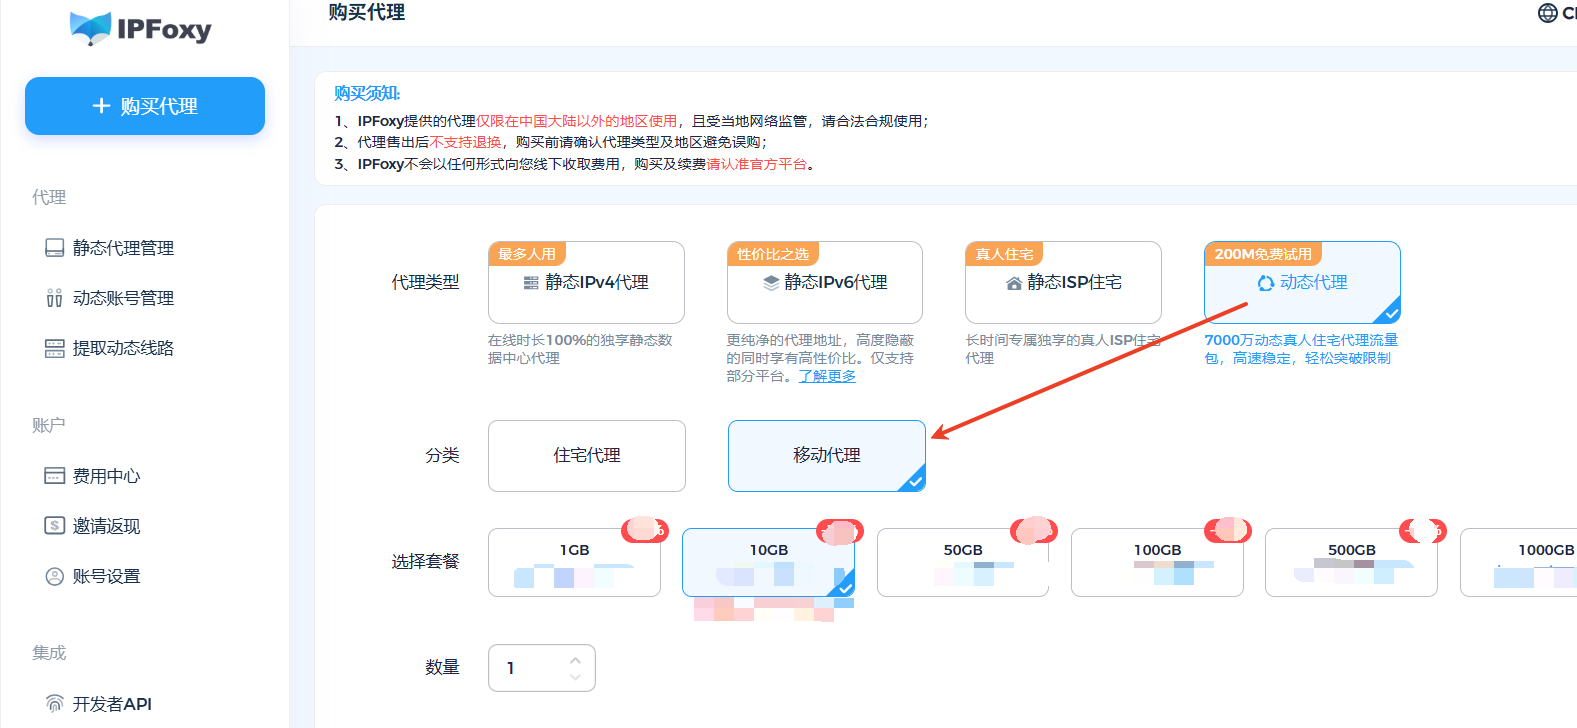Click the 账户 section header in sidebar
Screen dimensions: 1577x728
[48, 425]
